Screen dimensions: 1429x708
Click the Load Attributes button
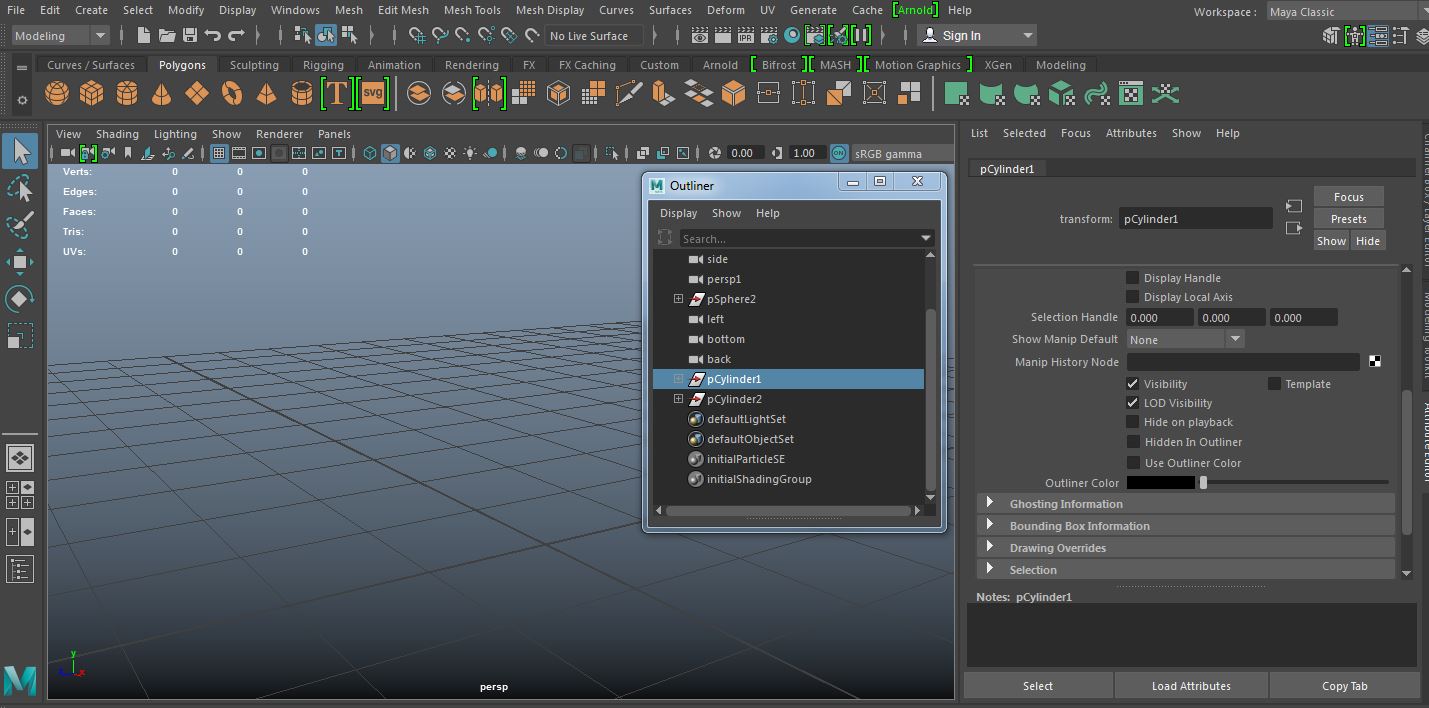pos(1191,686)
